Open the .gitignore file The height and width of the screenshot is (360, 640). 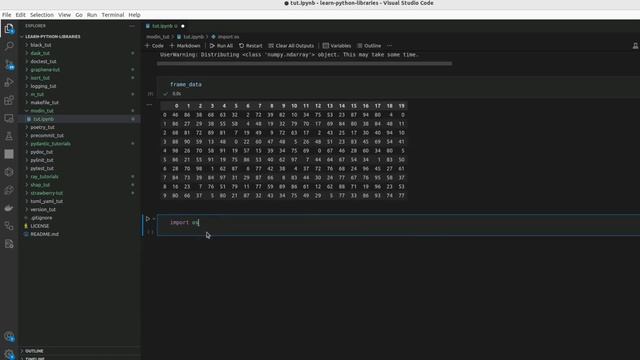pyautogui.click(x=41, y=218)
